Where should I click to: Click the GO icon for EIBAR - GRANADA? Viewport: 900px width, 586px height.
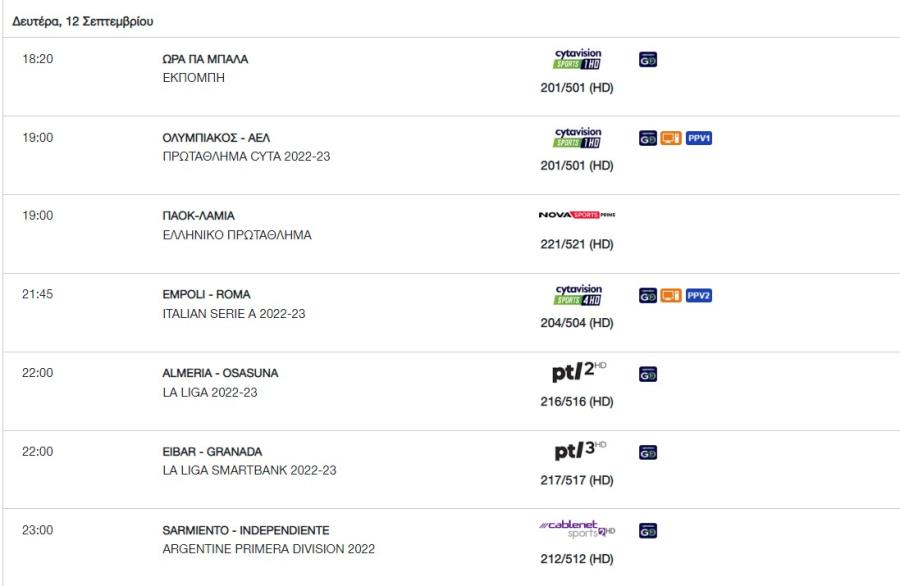click(x=647, y=452)
